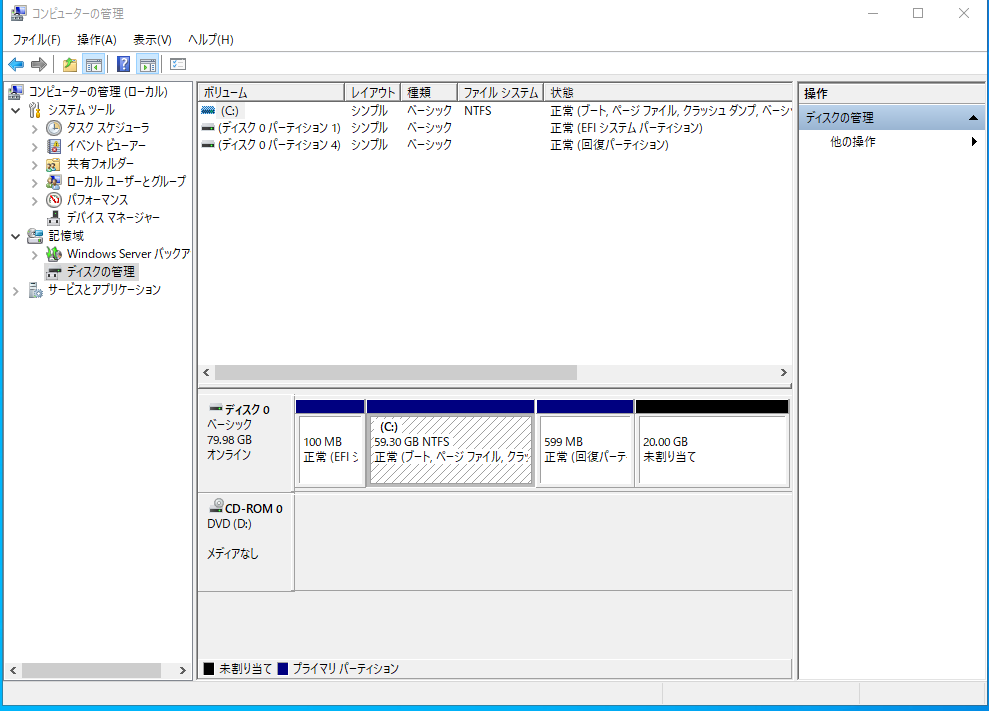Click the Up one level folder icon

pyautogui.click(x=70, y=65)
